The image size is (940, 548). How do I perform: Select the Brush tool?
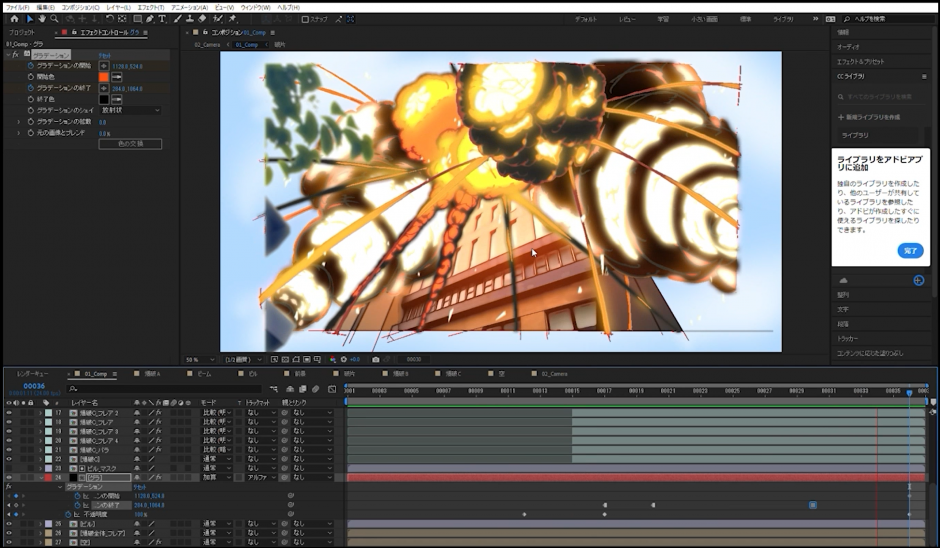pyautogui.click(x=177, y=19)
